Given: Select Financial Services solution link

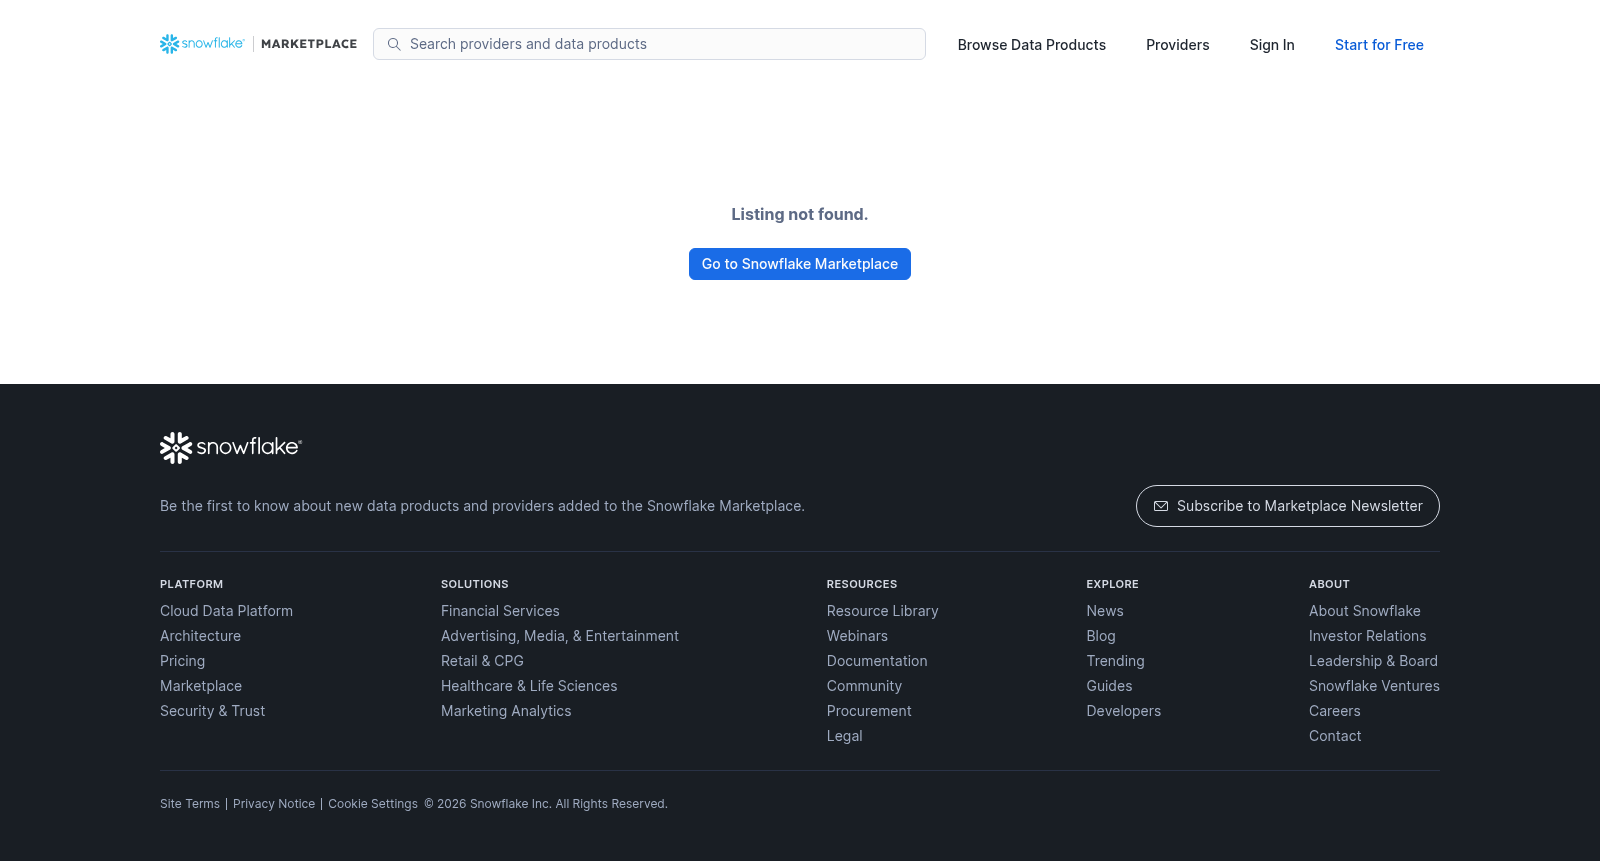Looking at the screenshot, I should pyautogui.click(x=500, y=611).
